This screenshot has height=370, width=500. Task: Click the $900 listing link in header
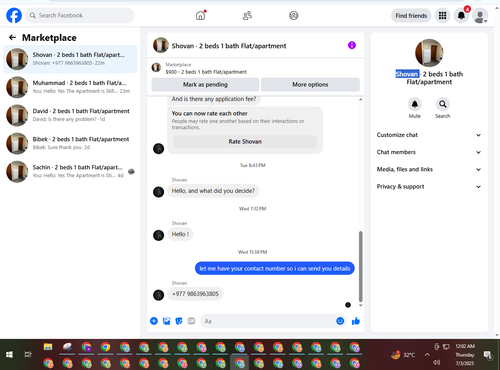point(206,72)
